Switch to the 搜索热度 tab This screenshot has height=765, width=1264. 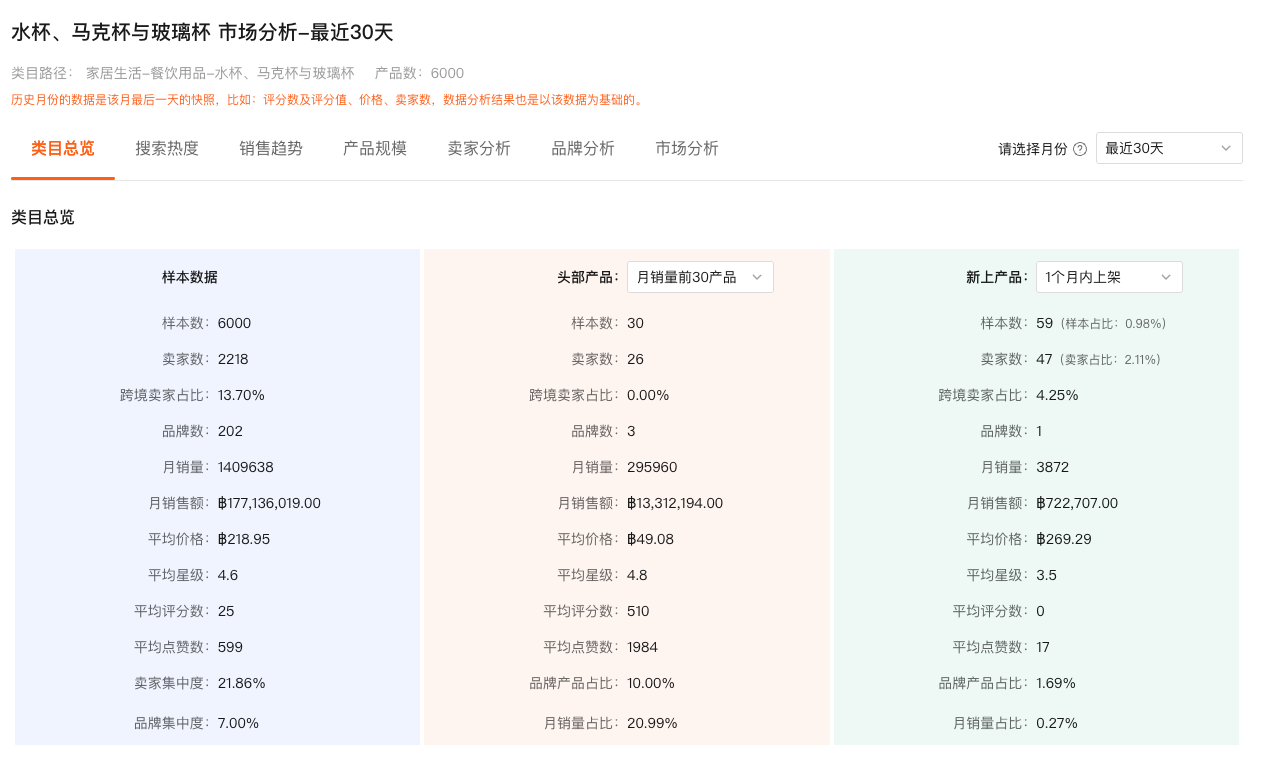coord(167,149)
